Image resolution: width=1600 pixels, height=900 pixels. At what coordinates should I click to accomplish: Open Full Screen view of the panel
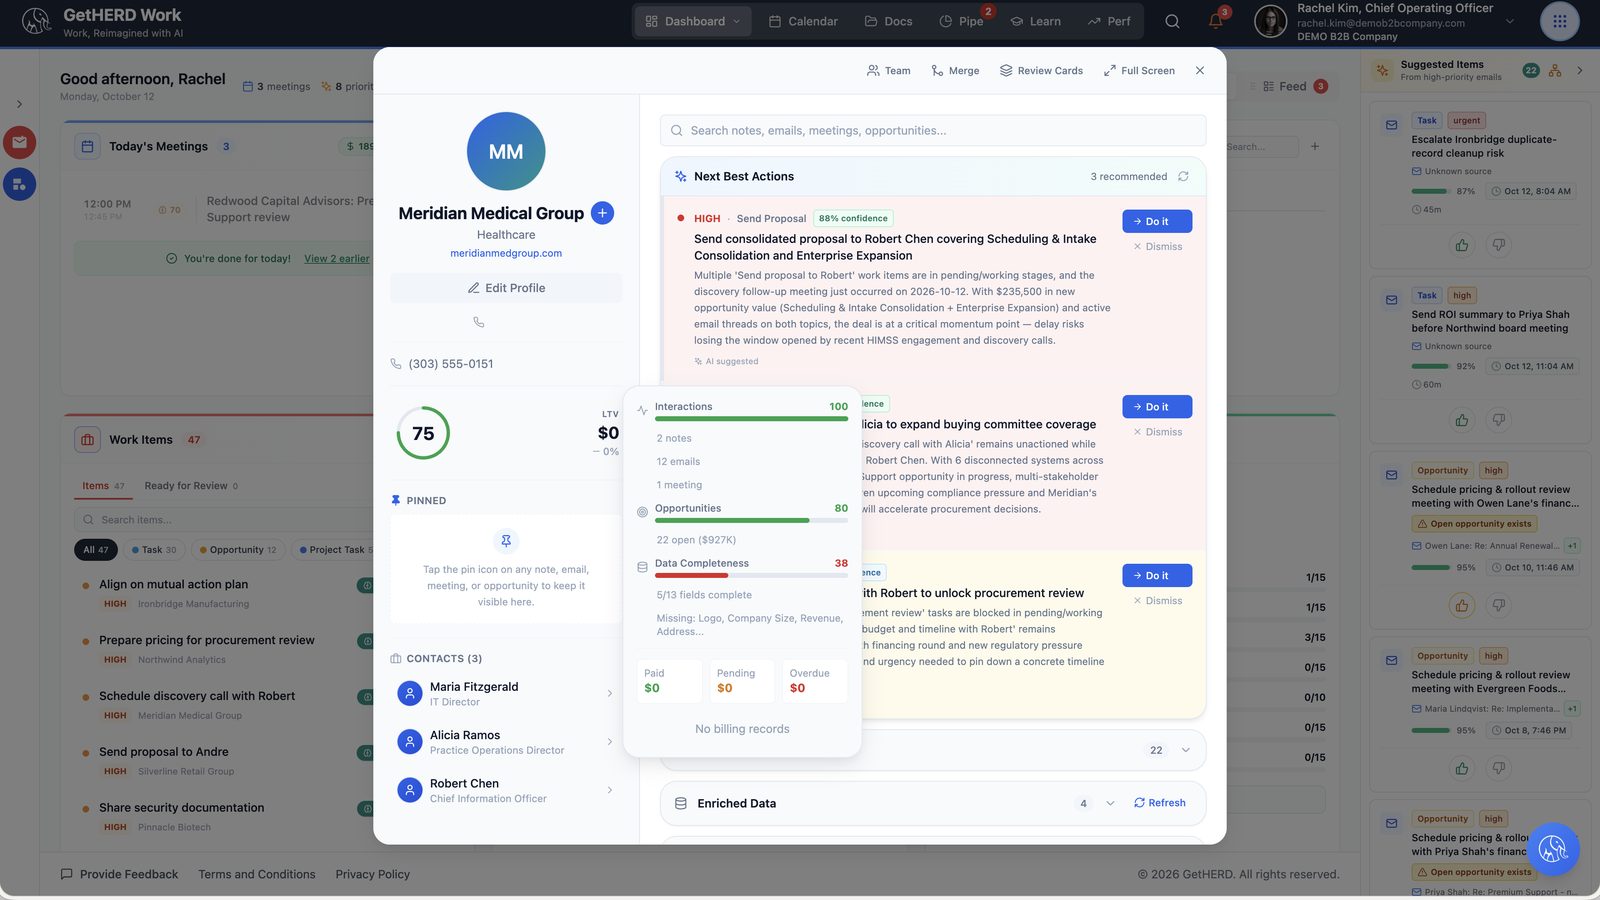1139,70
